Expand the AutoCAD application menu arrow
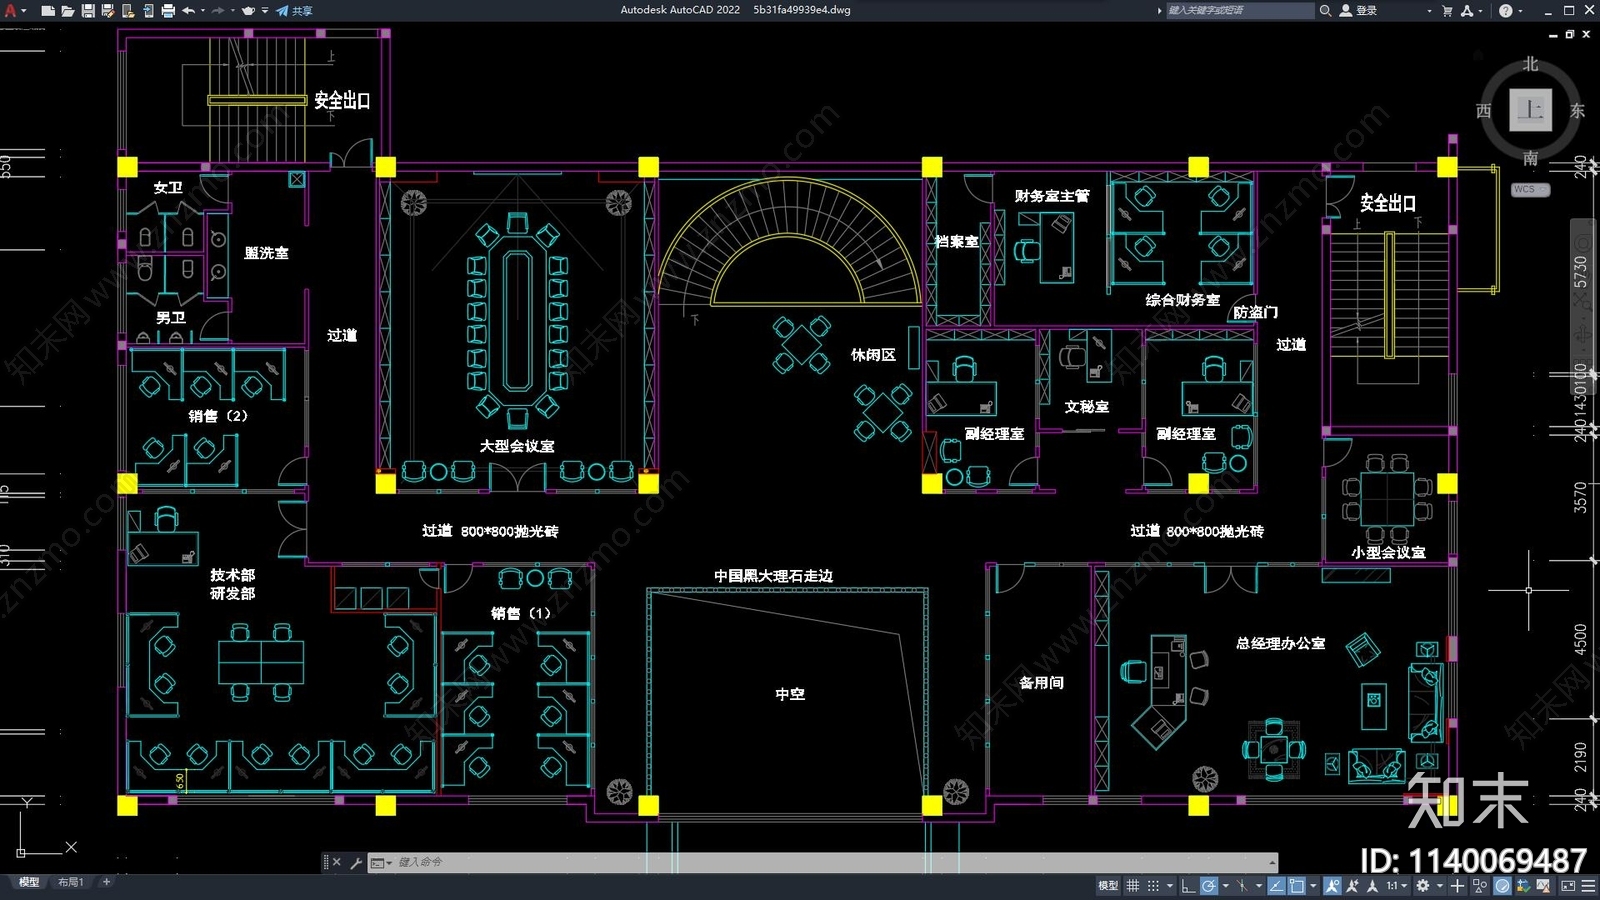 tap(24, 10)
